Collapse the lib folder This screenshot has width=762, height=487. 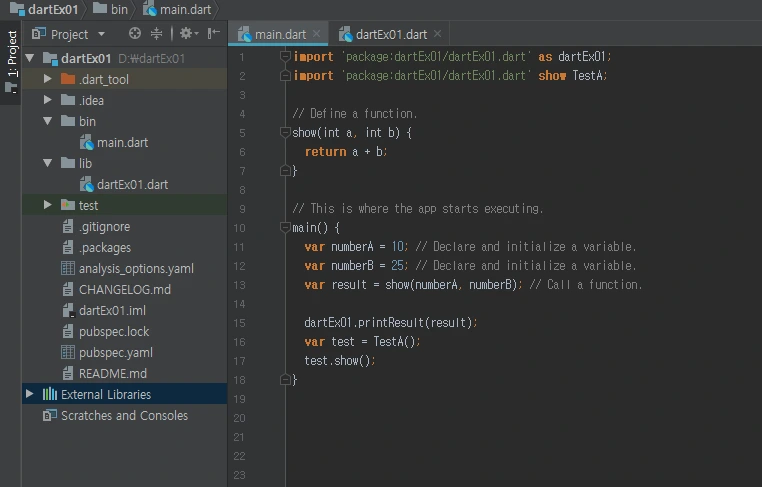click(48, 163)
